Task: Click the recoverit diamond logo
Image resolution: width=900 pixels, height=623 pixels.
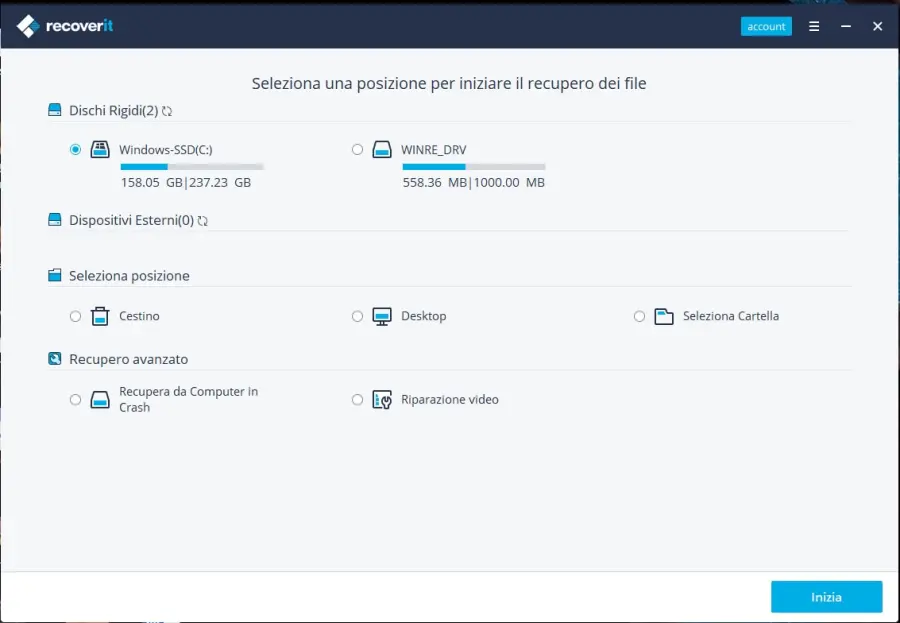Action: 27,26
